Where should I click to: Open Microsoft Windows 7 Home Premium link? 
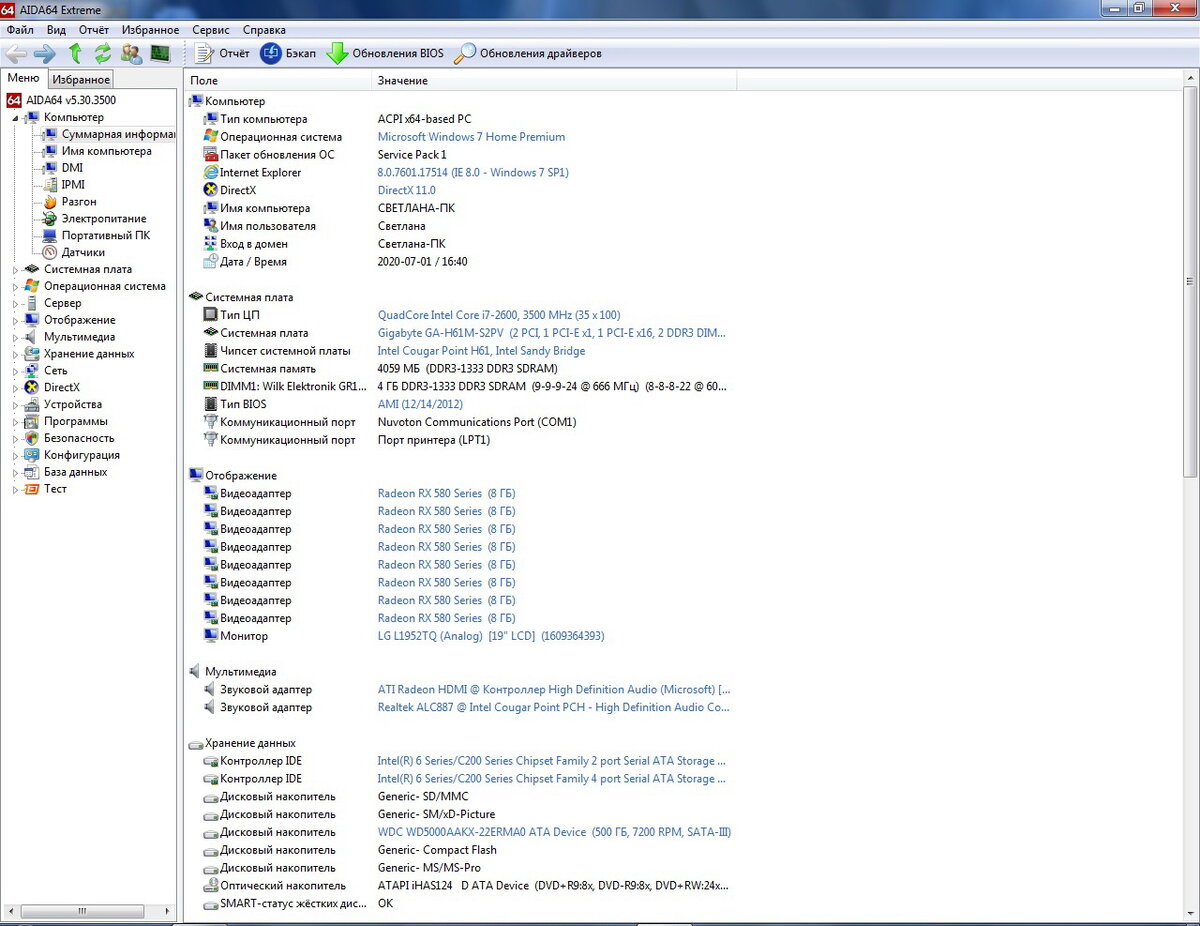[x=471, y=137]
